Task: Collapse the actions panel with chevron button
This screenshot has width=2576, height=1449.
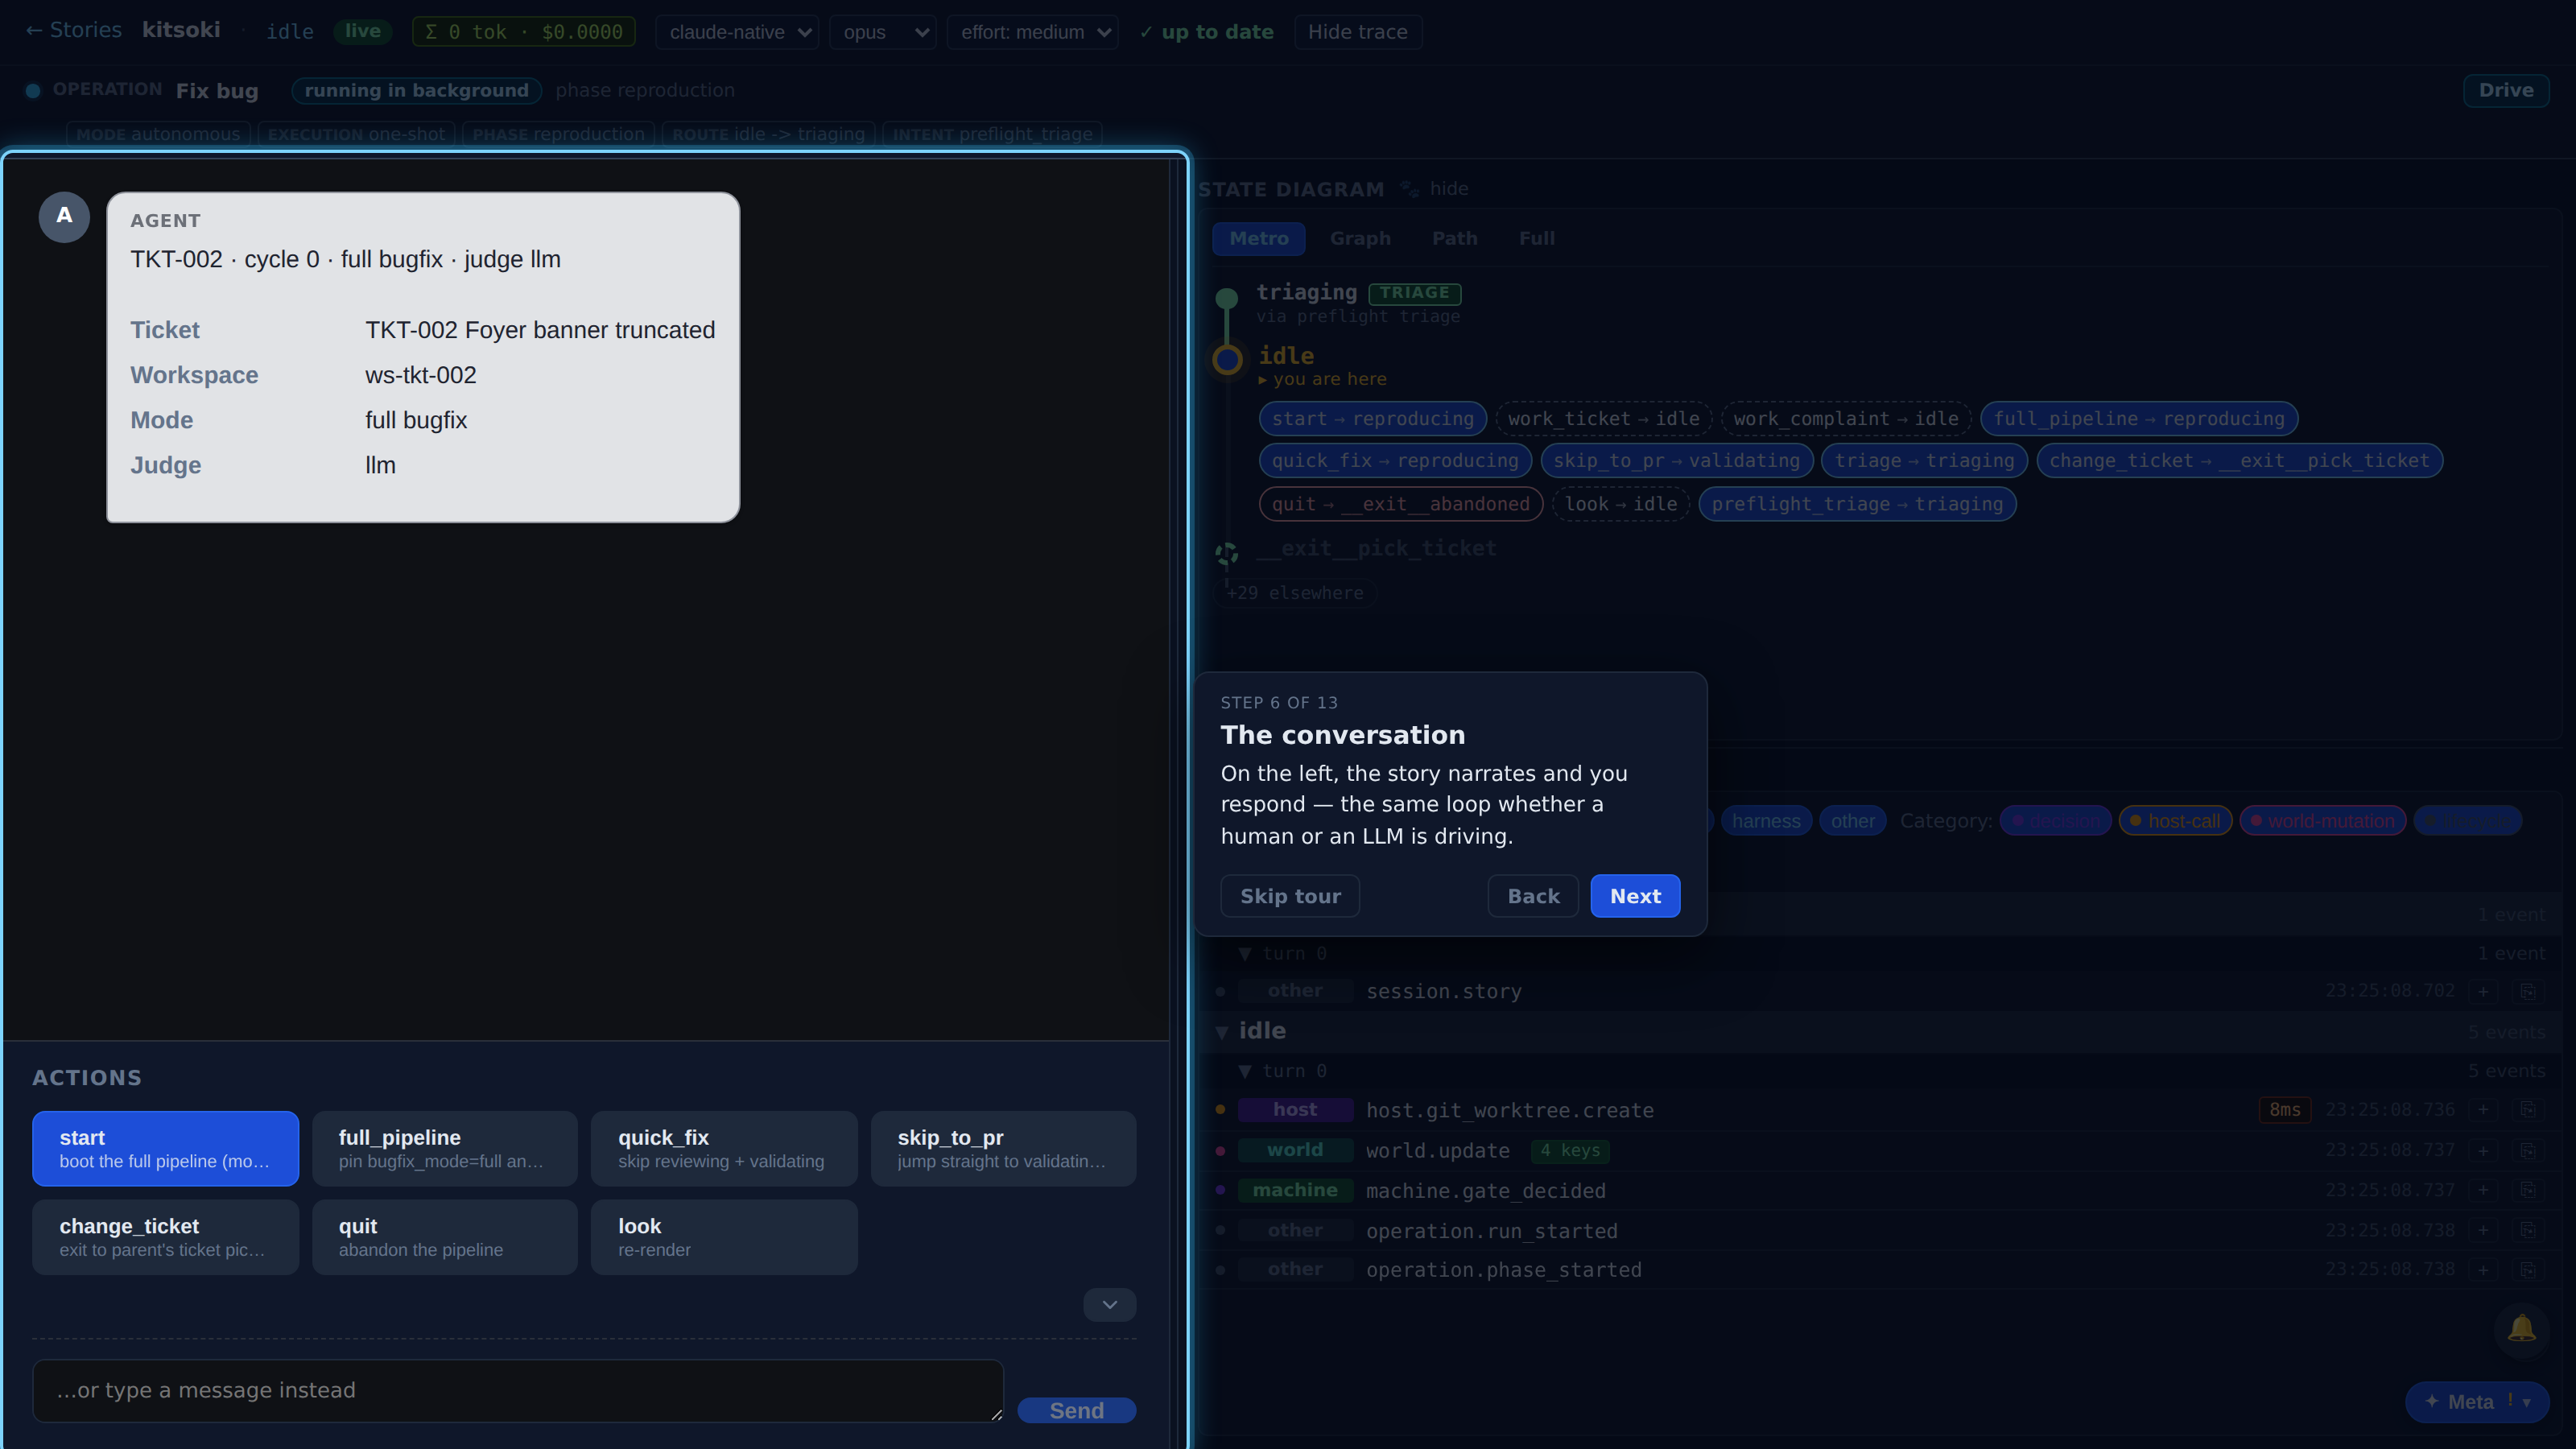Action: [1109, 1304]
